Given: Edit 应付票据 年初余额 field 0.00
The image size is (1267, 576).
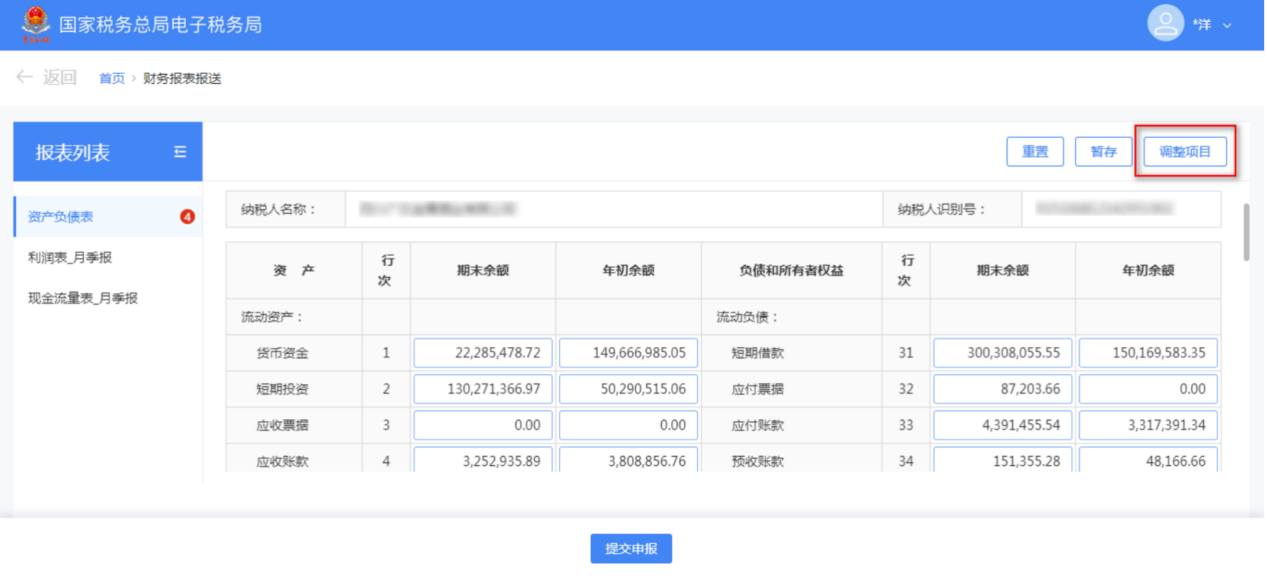Looking at the screenshot, I should click(1148, 389).
